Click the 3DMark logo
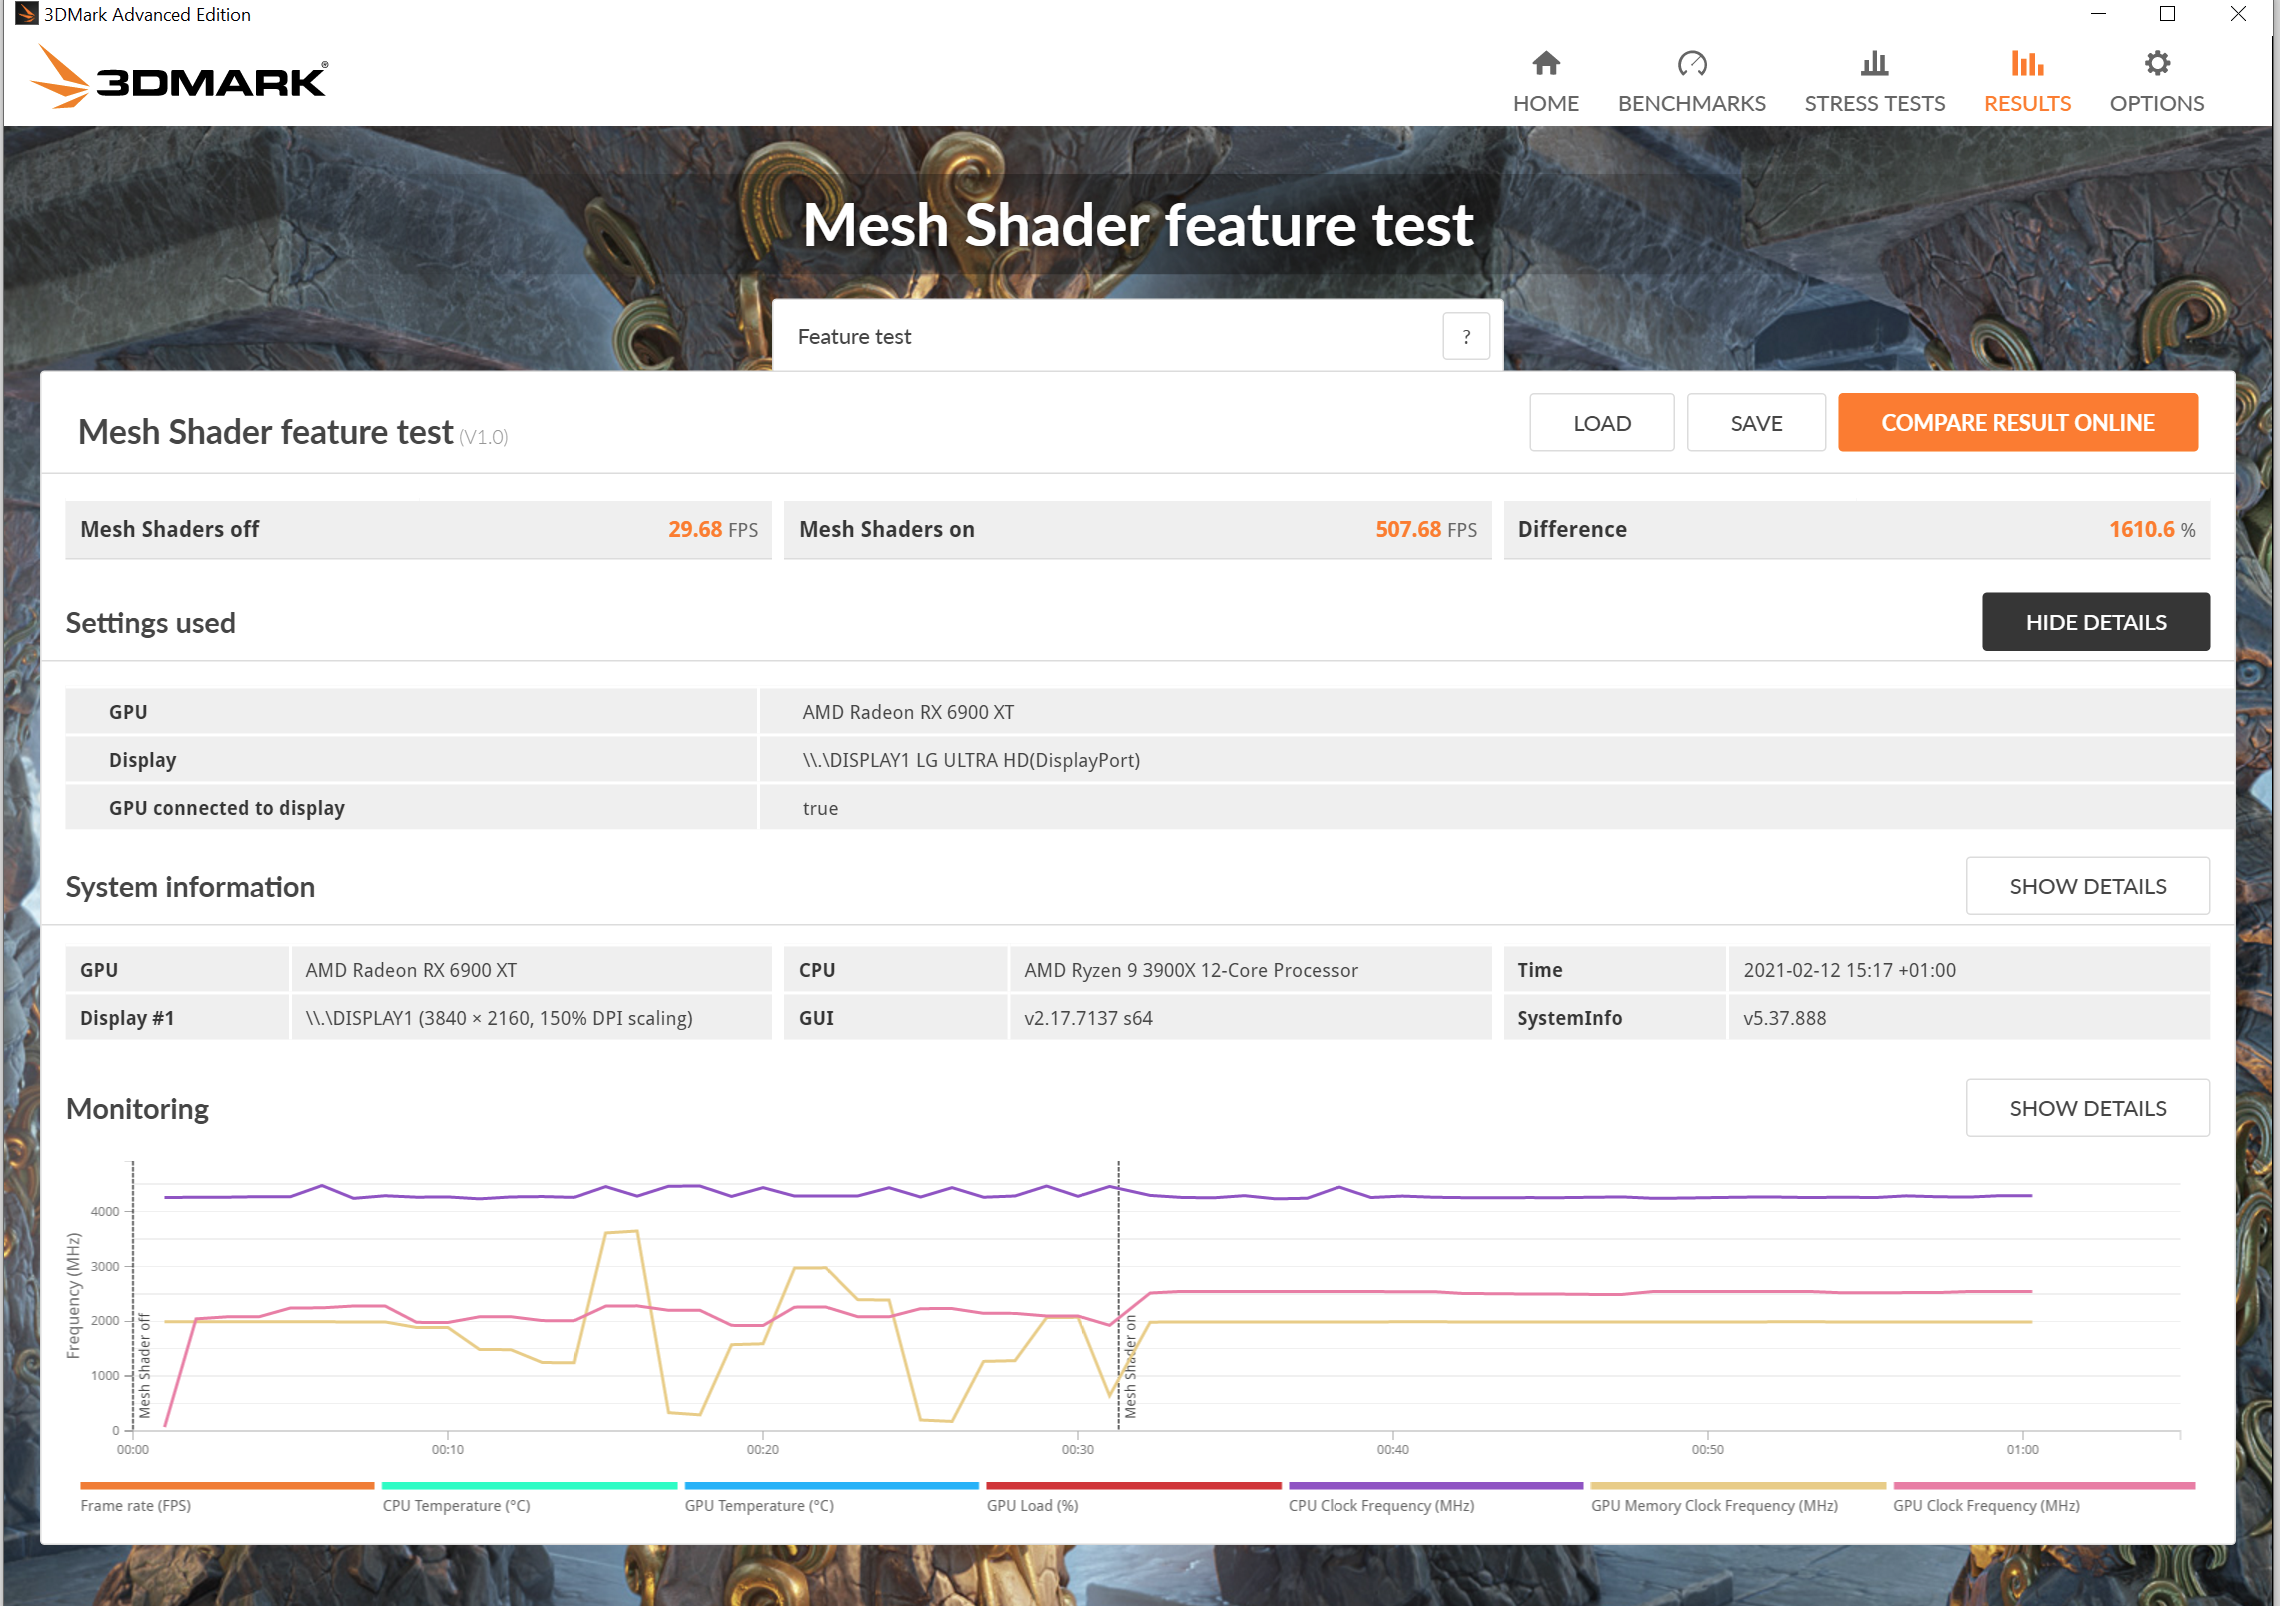The image size is (2280, 1606). click(x=179, y=78)
